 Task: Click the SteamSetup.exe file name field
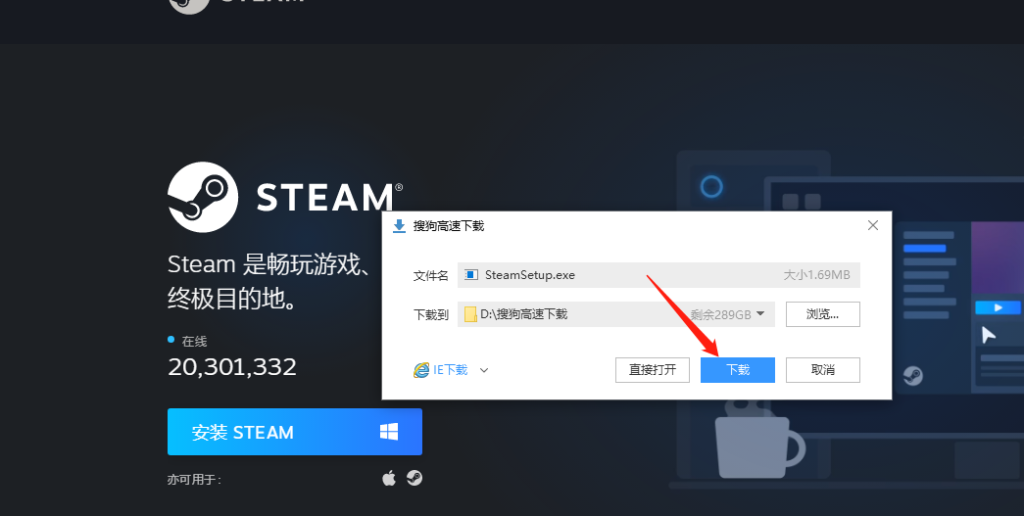click(658, 275)
